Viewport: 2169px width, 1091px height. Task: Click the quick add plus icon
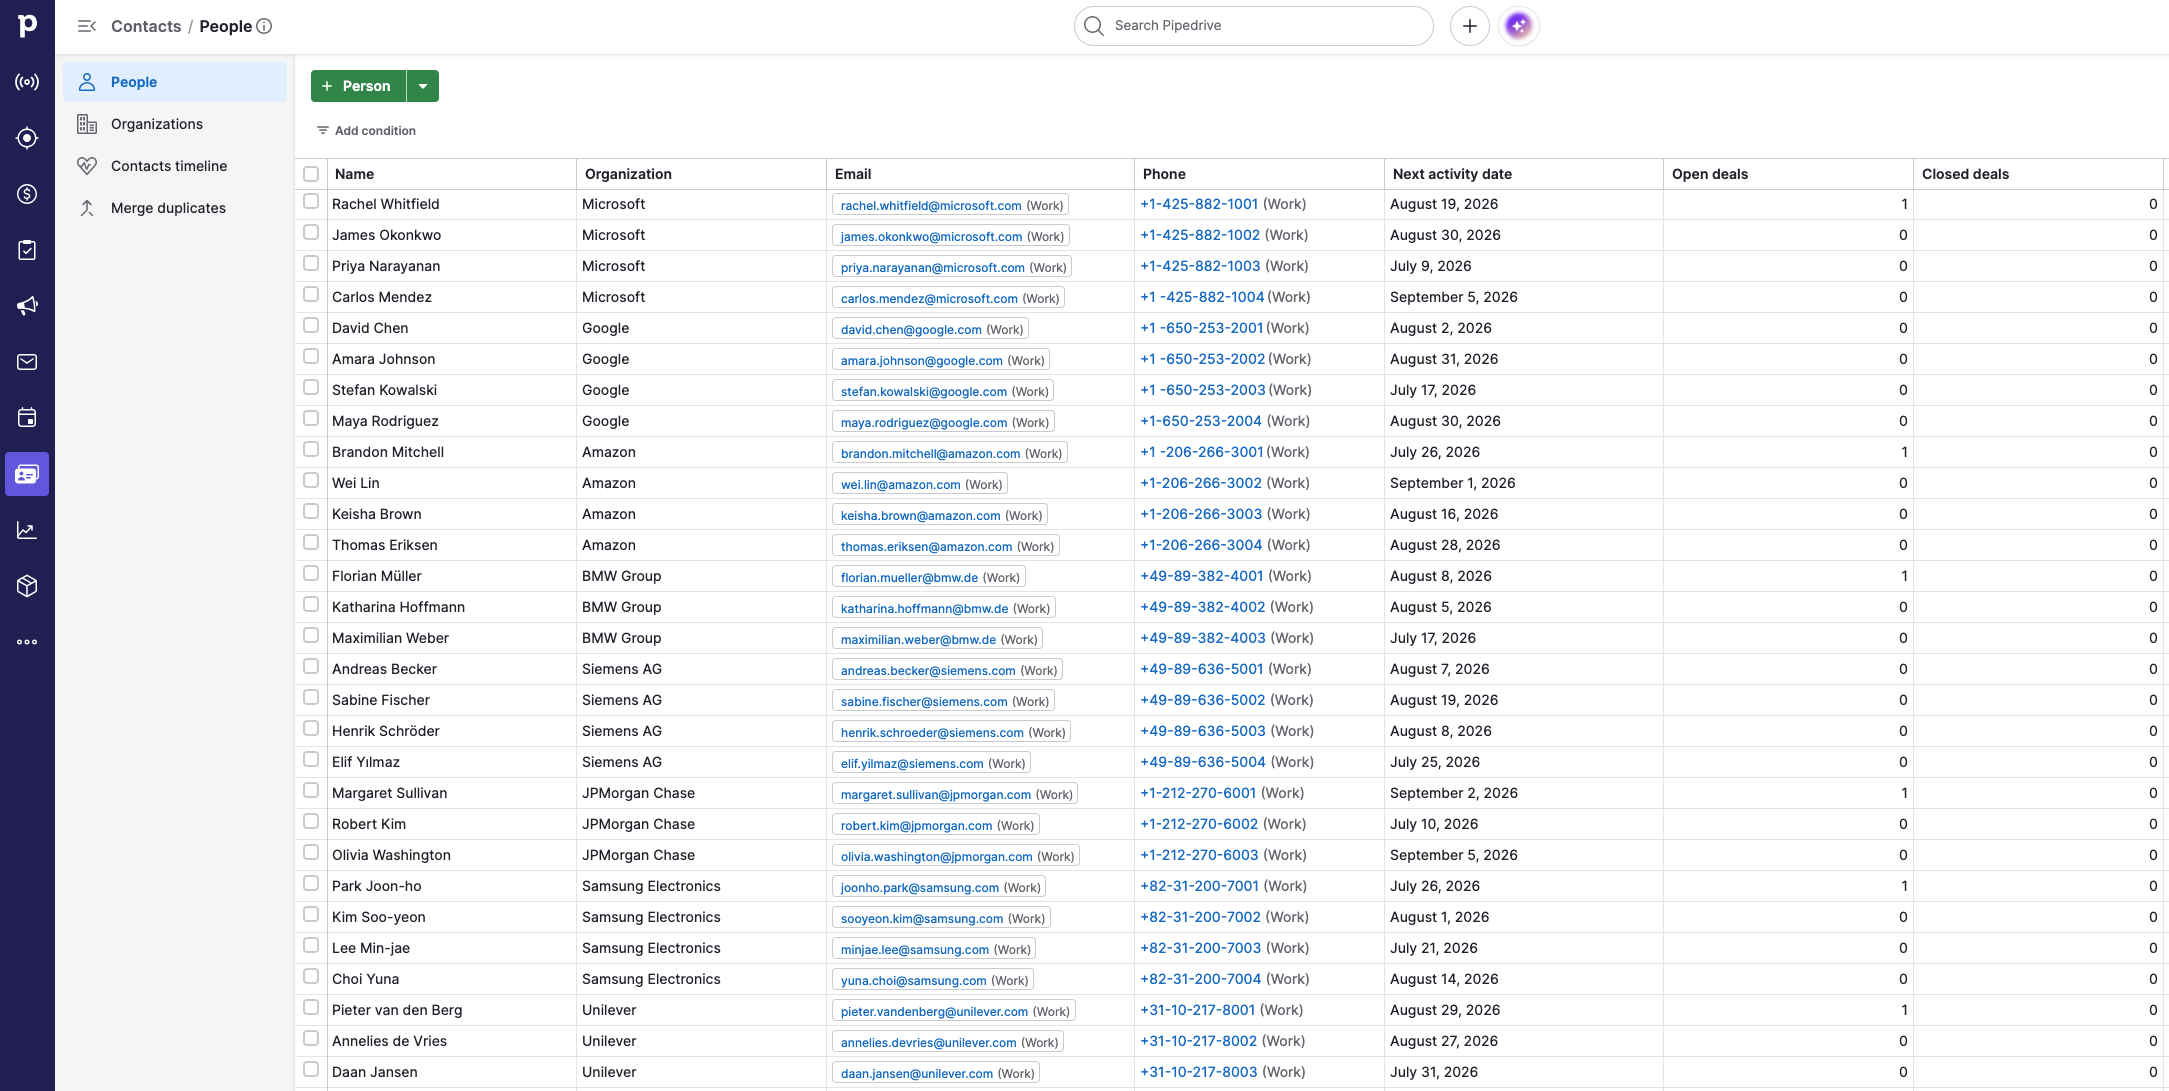coord(1469,26)
